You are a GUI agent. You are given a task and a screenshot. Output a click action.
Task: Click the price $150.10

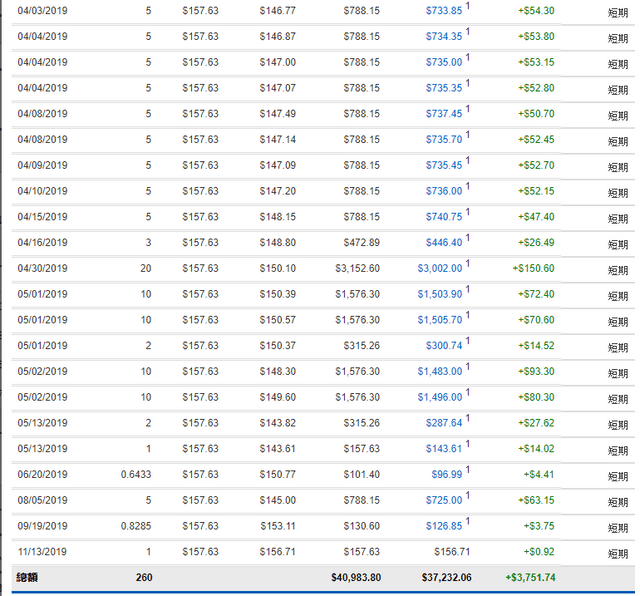click(278, 268)
